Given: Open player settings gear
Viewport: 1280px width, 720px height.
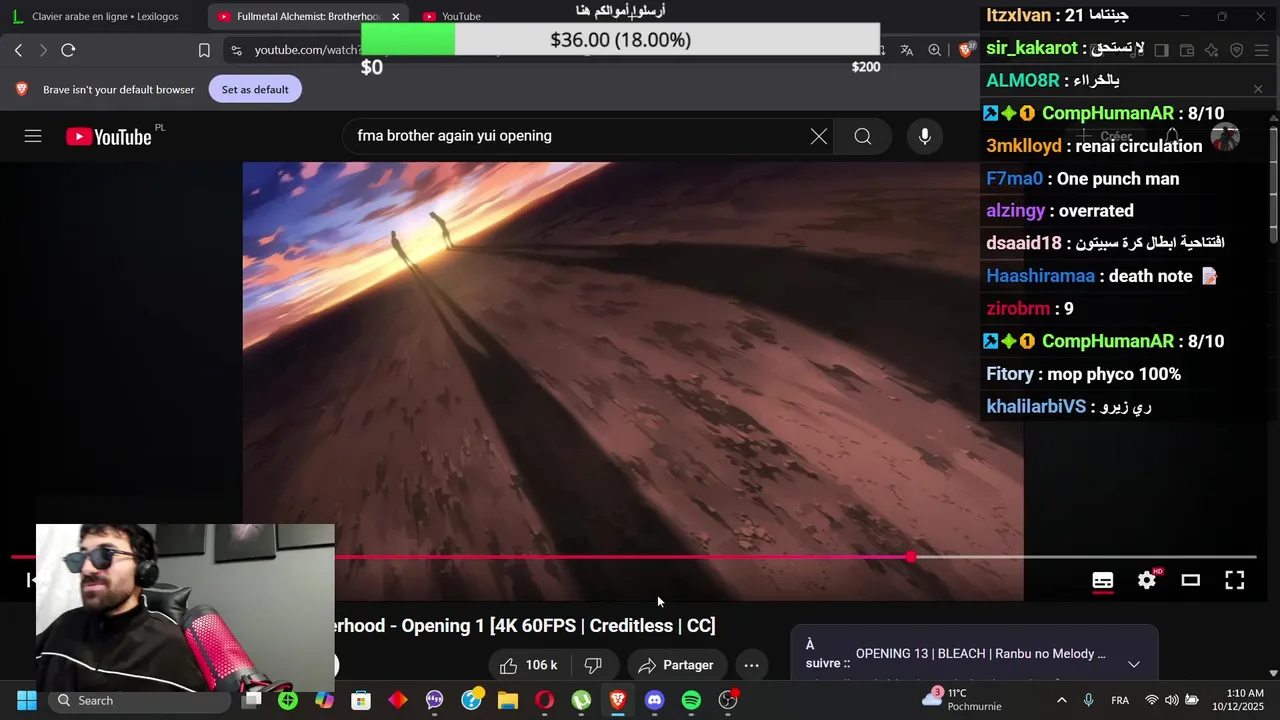Looking at the screenshot, I should tap(1147, 580).
